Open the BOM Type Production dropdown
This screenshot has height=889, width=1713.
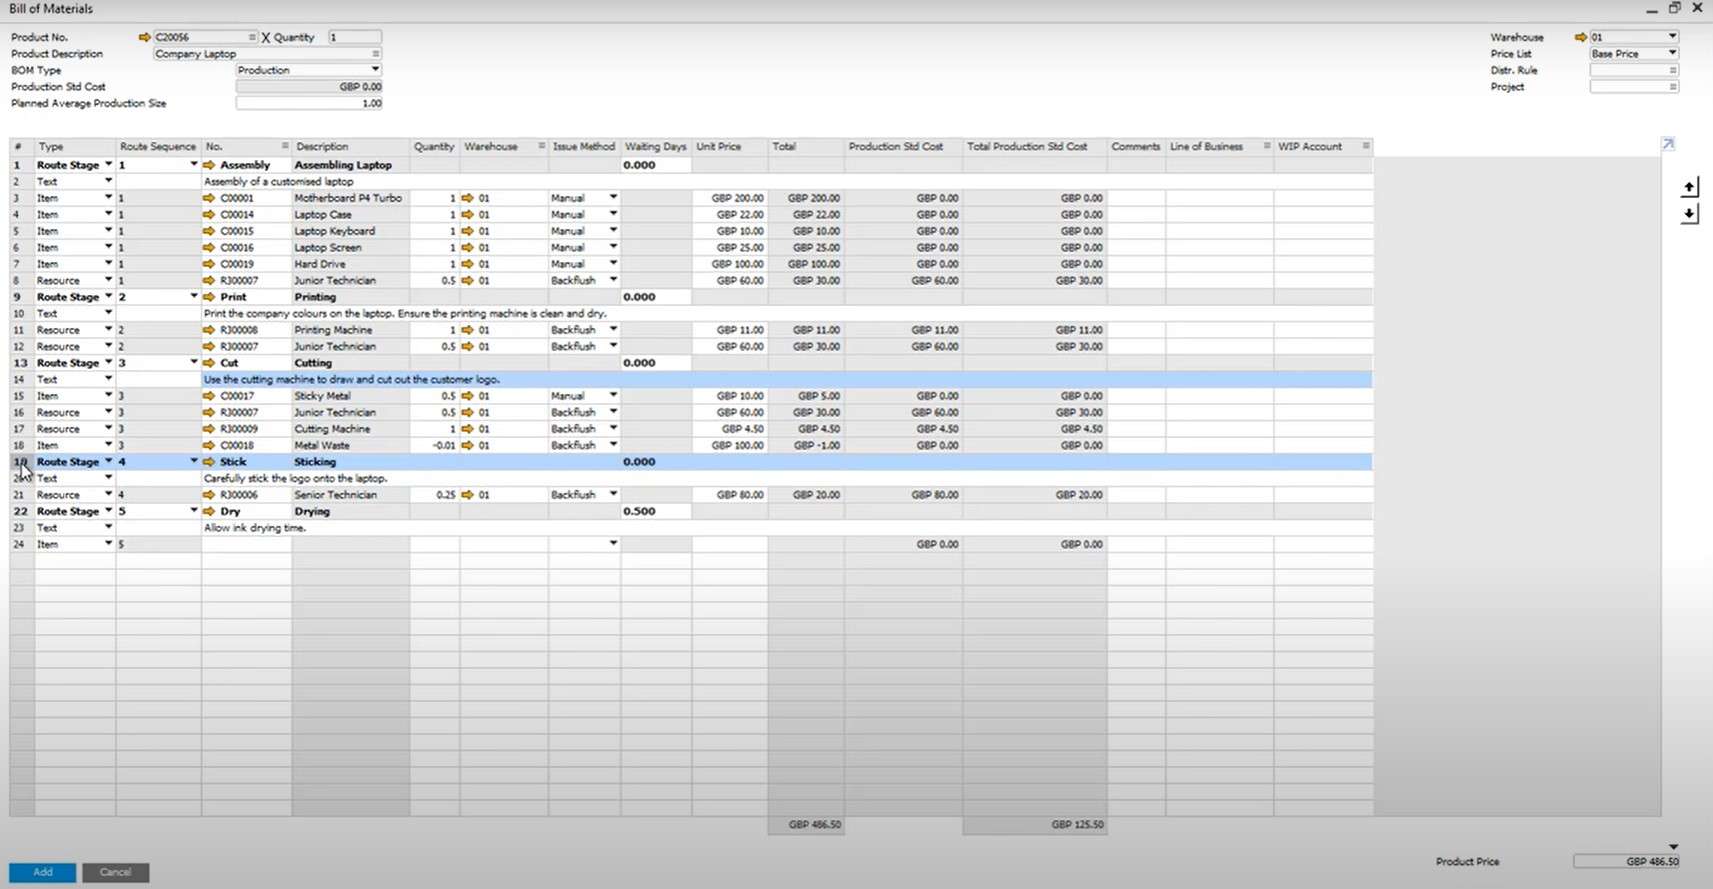coord(375,70)
